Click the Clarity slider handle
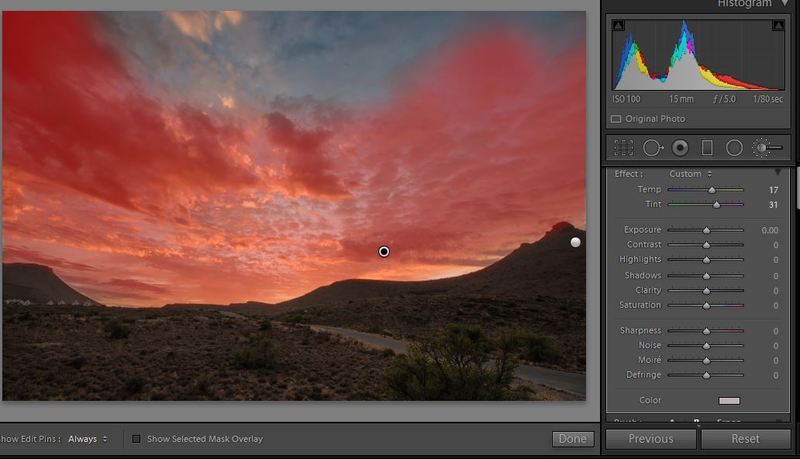This screenshot has width=800, height=459. click(x=707, y=291)
